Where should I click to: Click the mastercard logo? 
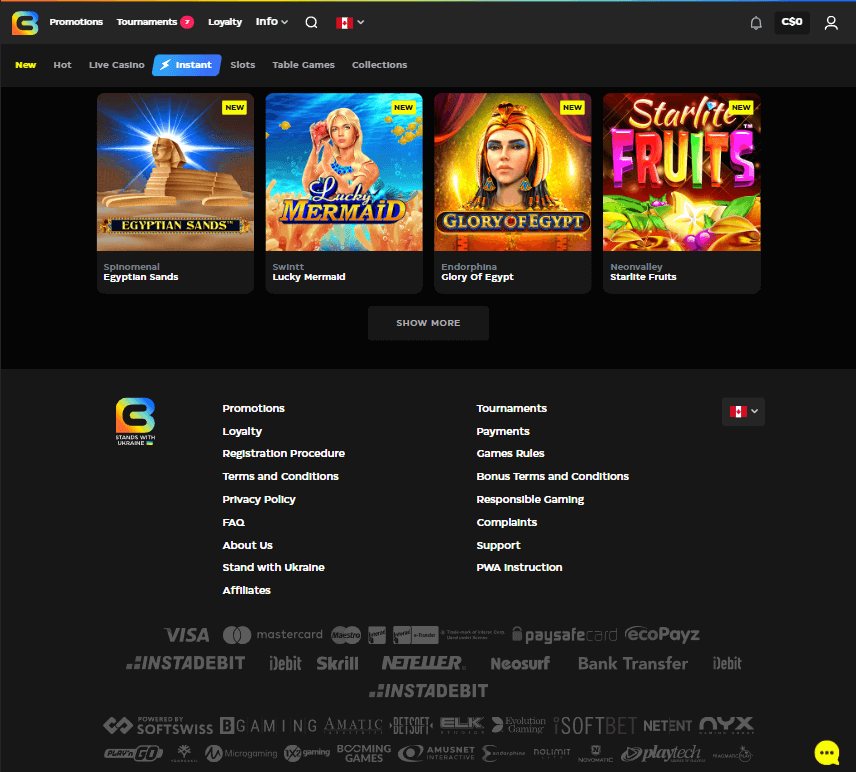click(273, 634)
